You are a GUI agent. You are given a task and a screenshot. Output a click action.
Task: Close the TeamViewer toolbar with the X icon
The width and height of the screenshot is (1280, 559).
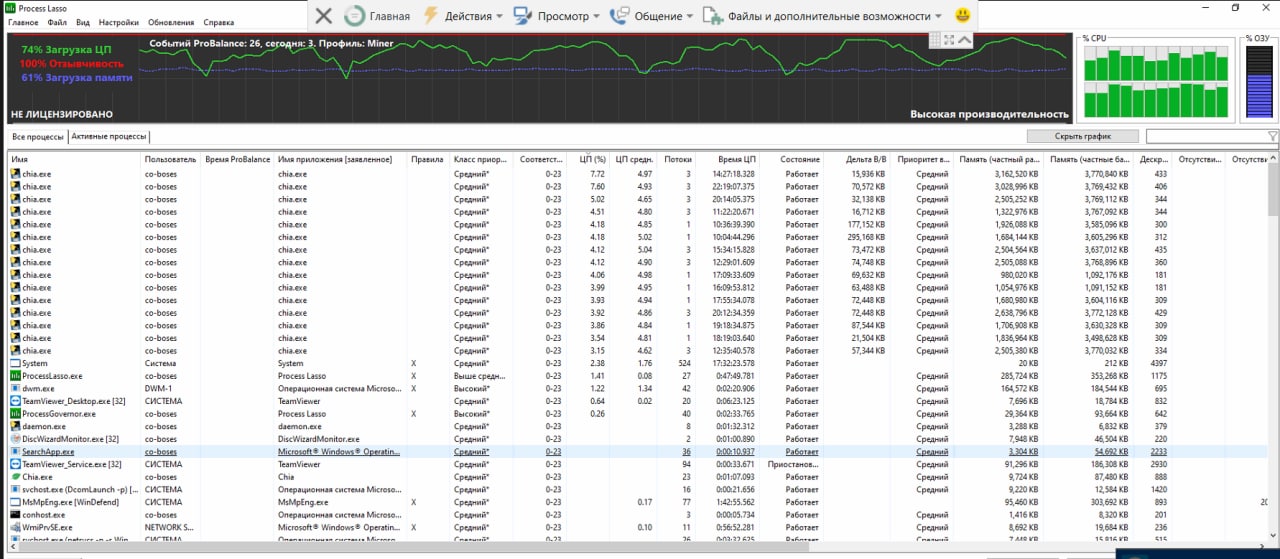[x=323, y=15]
